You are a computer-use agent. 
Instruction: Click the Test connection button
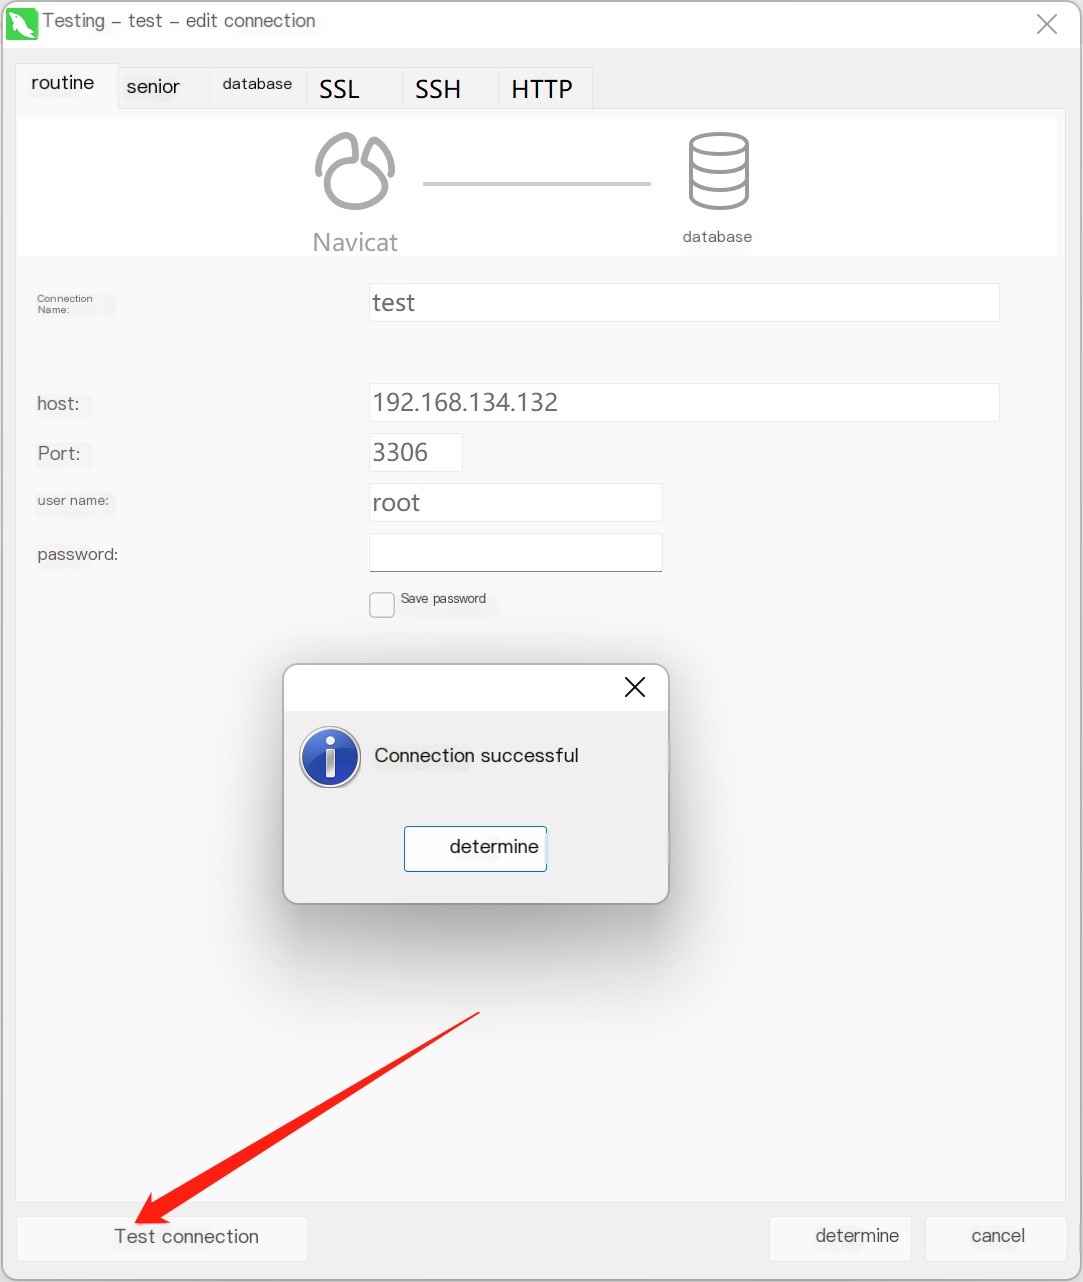click(x=162, y=1239)
